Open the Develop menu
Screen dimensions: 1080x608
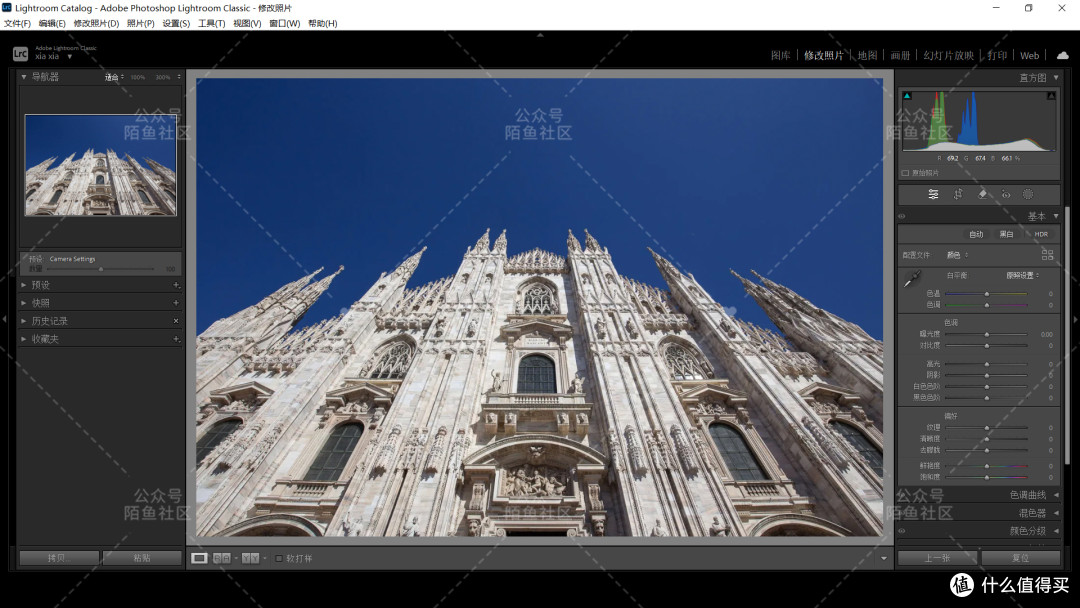click(x=96, y=23)
